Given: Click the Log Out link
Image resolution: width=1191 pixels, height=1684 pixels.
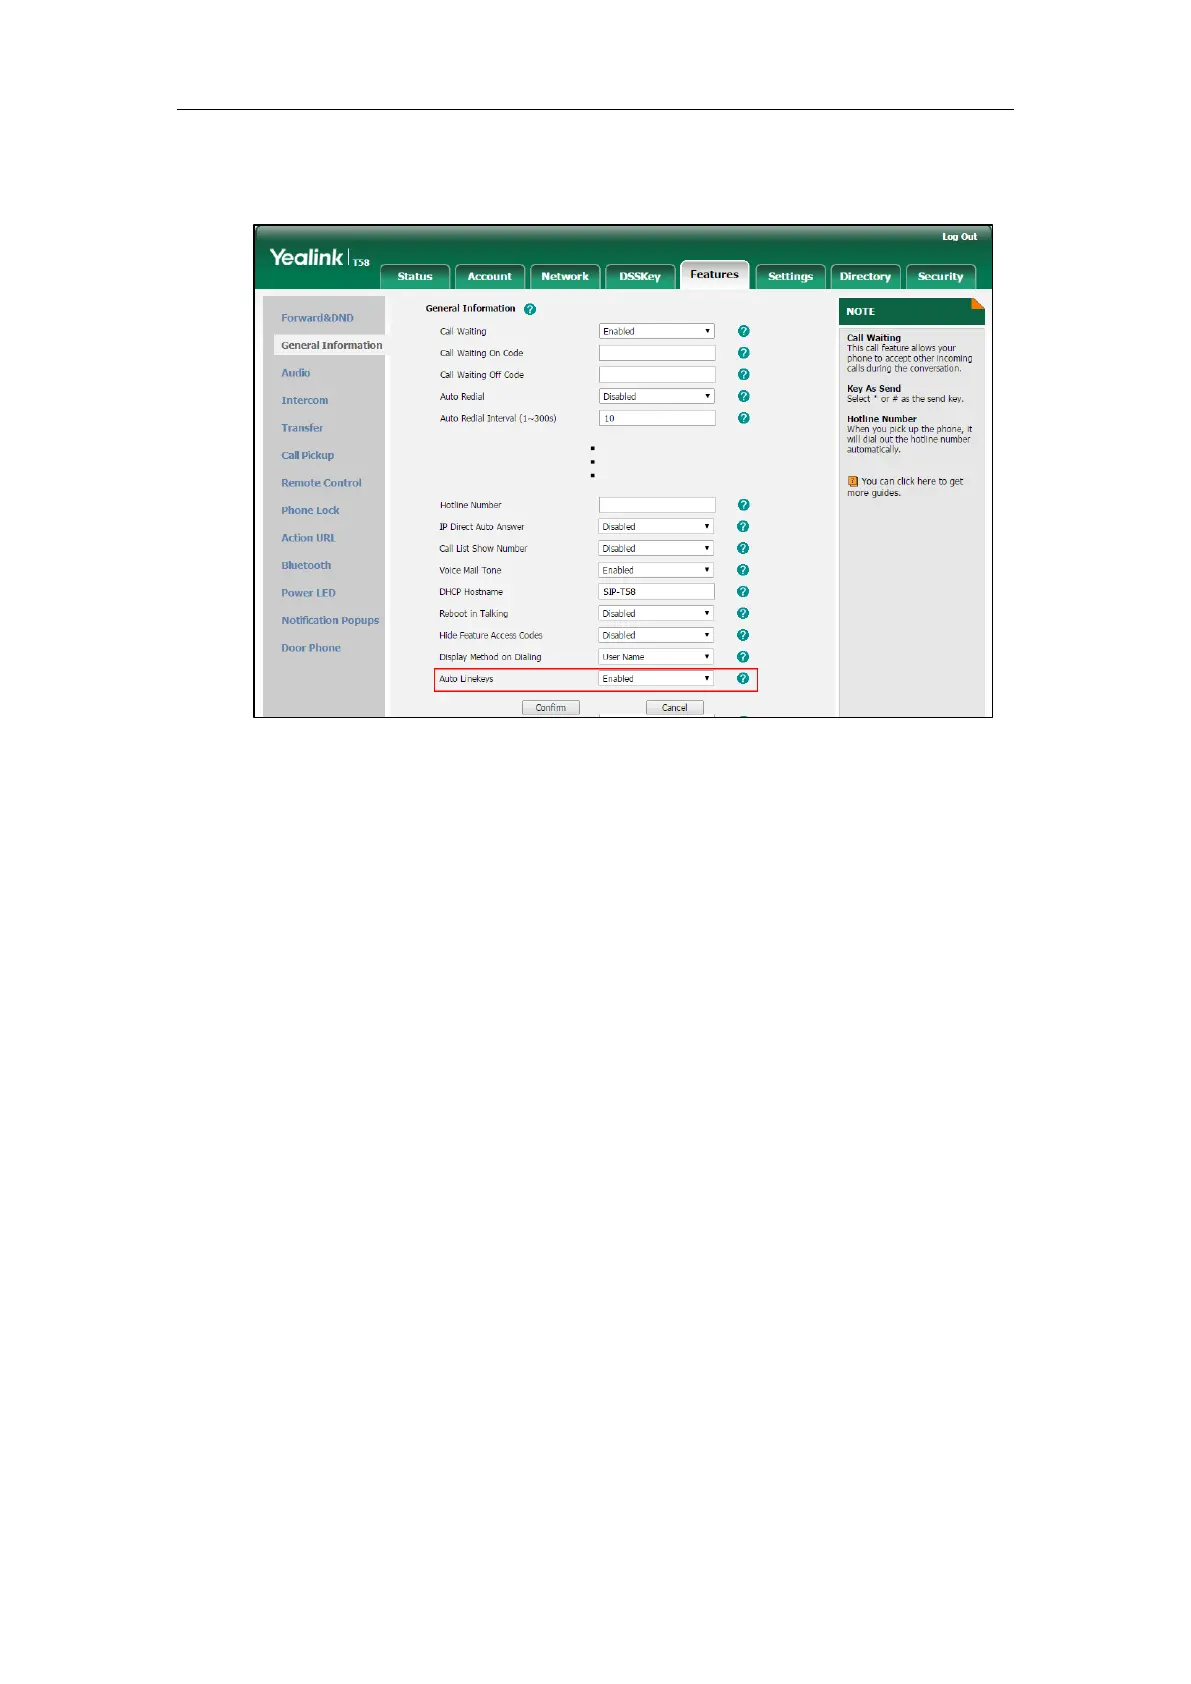Looking at the screenshot, I should (x=959, y=237).
